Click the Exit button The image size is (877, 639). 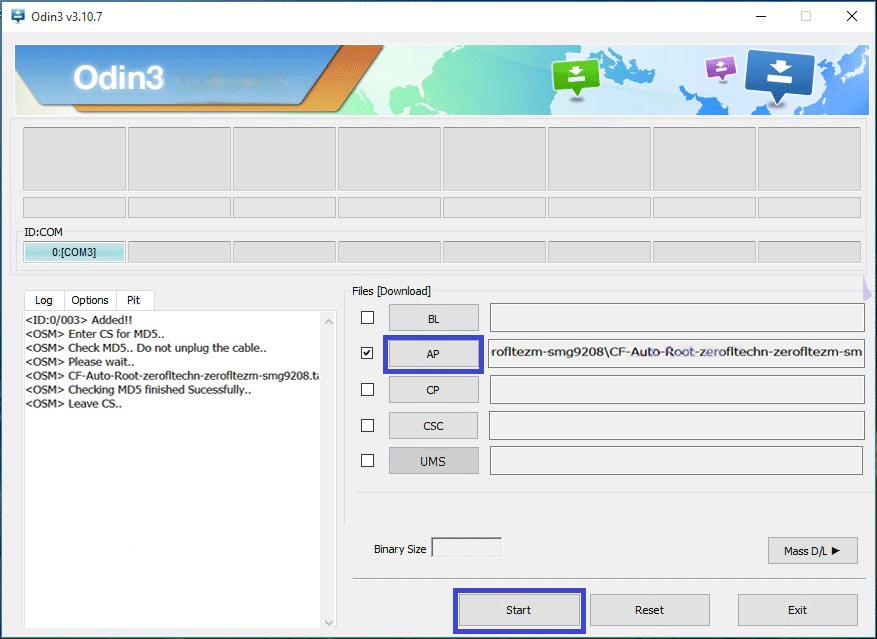click(x=798, y=610)
